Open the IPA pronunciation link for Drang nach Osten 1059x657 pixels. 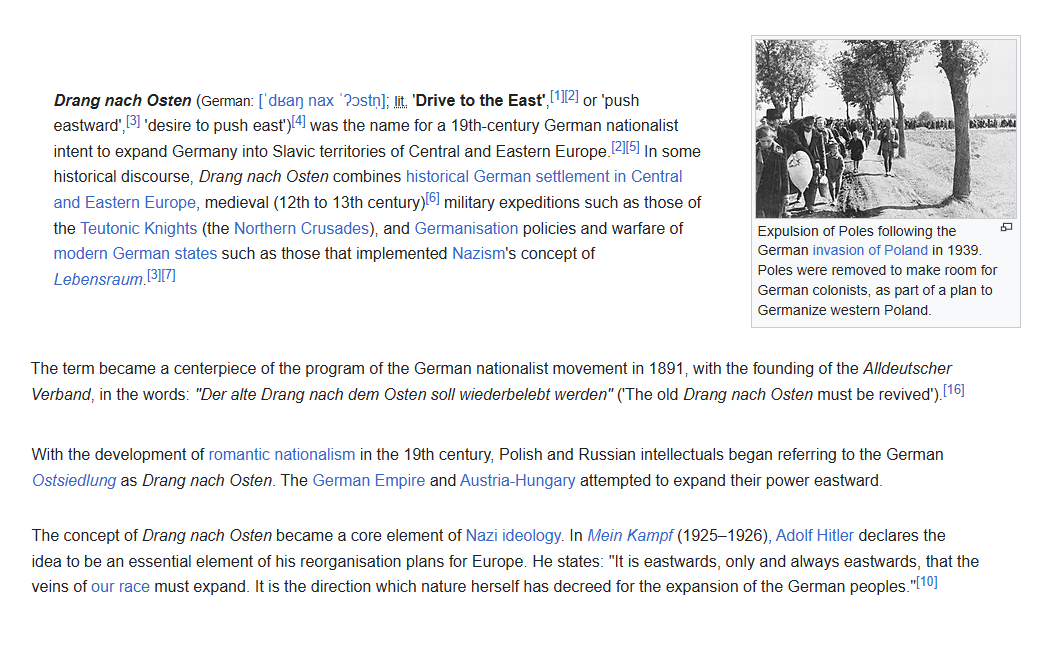click(x=321, y=101)
